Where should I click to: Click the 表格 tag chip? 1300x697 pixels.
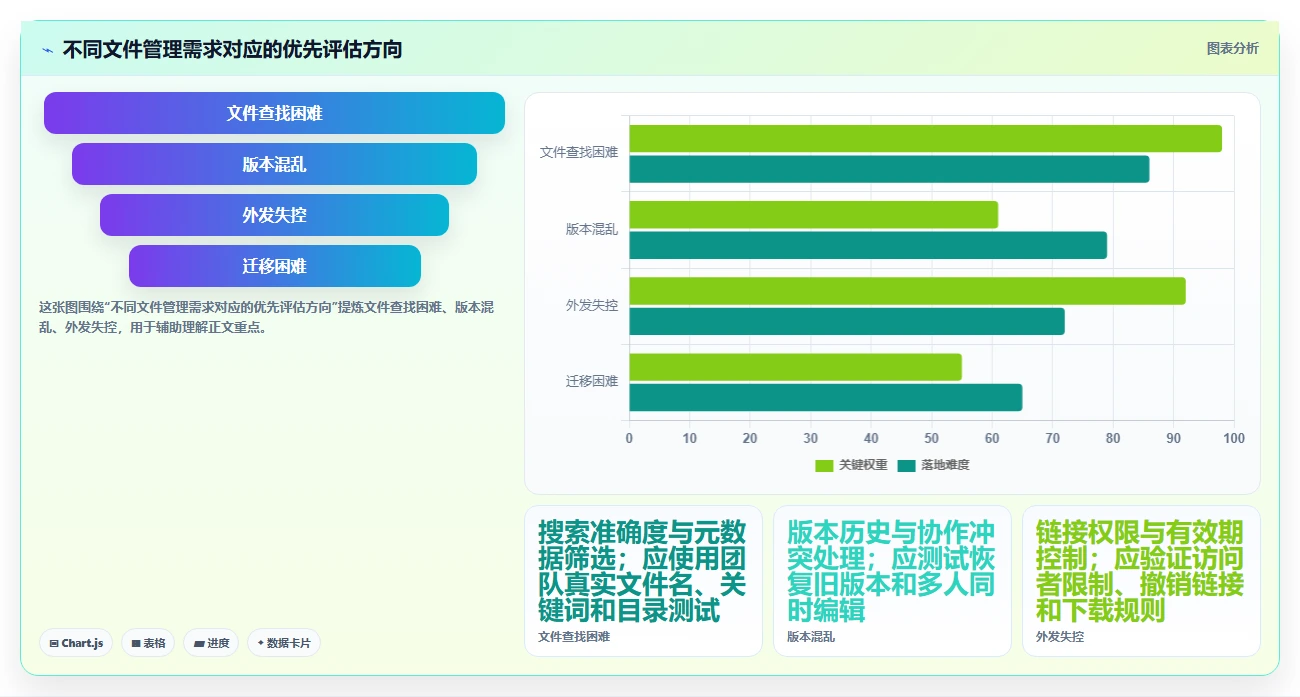click(x=148, y=643)
